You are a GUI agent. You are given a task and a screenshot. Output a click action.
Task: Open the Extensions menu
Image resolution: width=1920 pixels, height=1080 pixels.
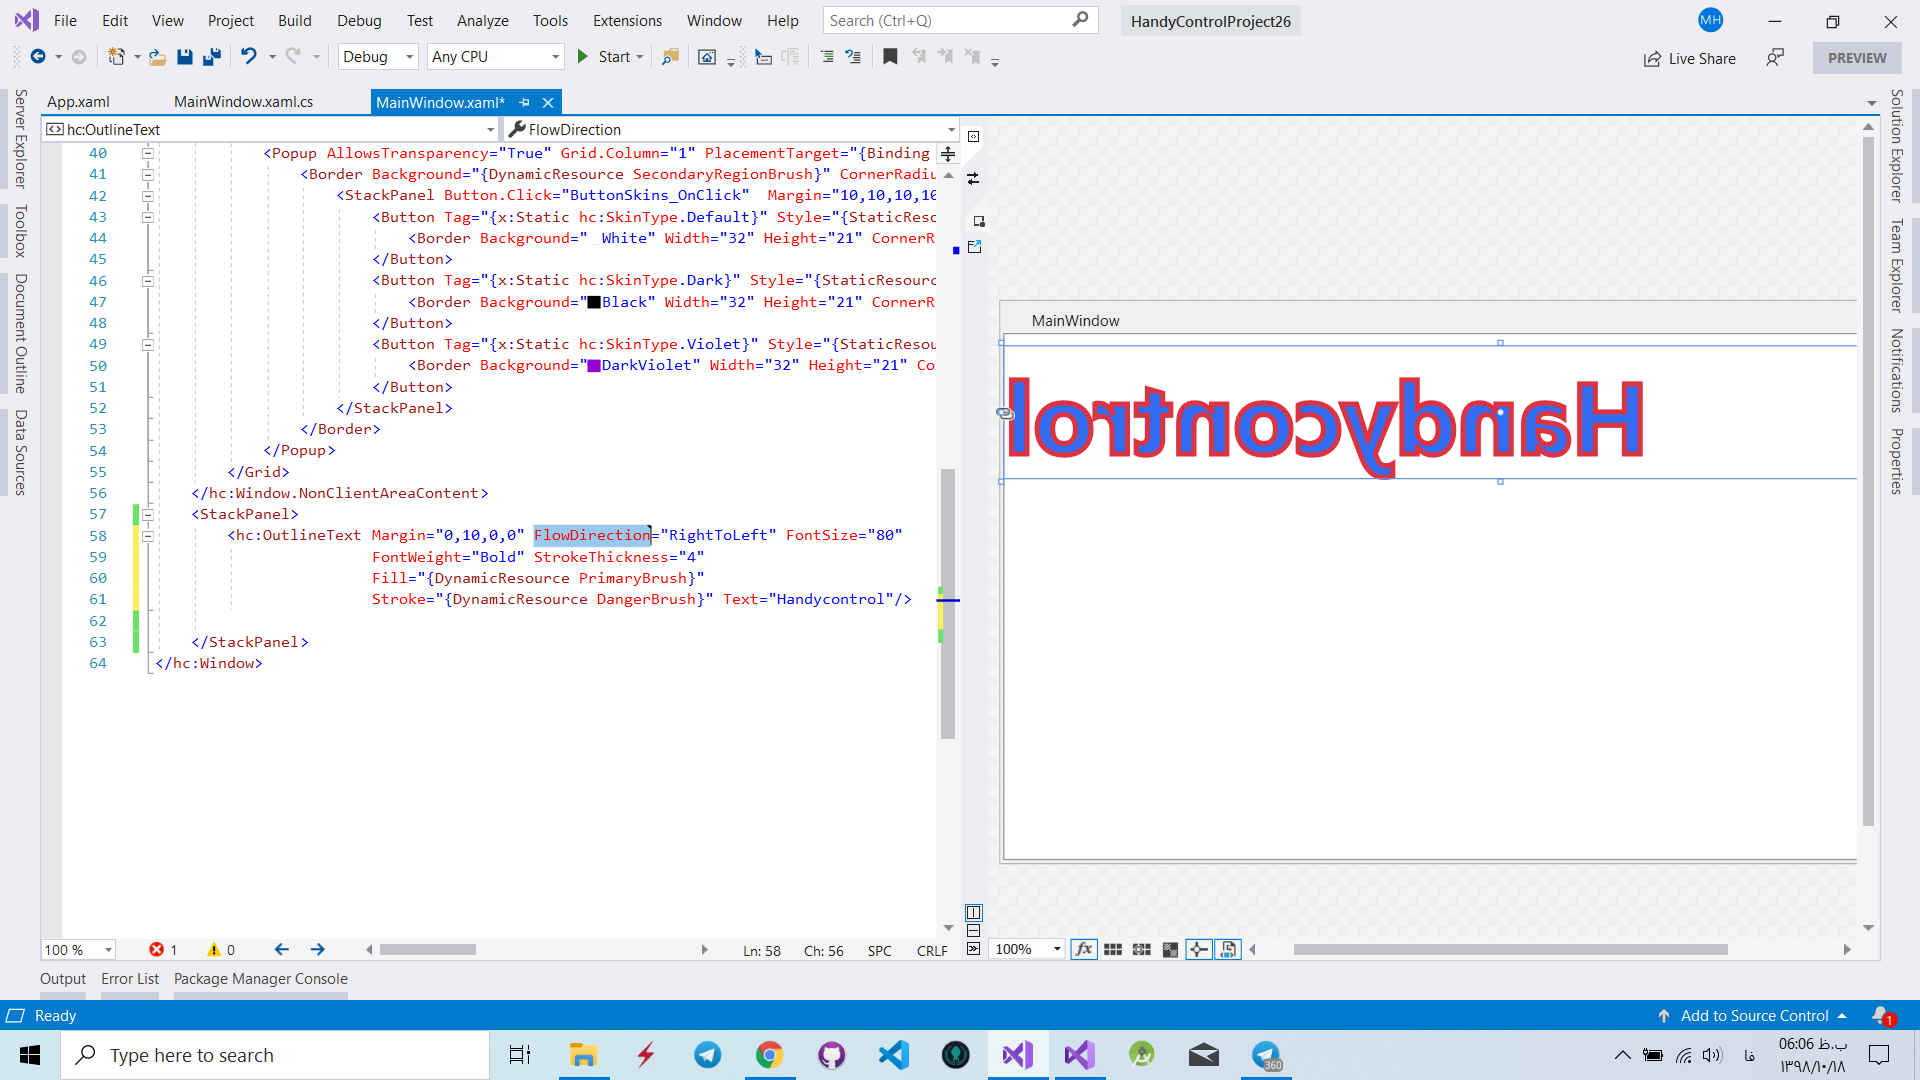click(x=627, y=20)
